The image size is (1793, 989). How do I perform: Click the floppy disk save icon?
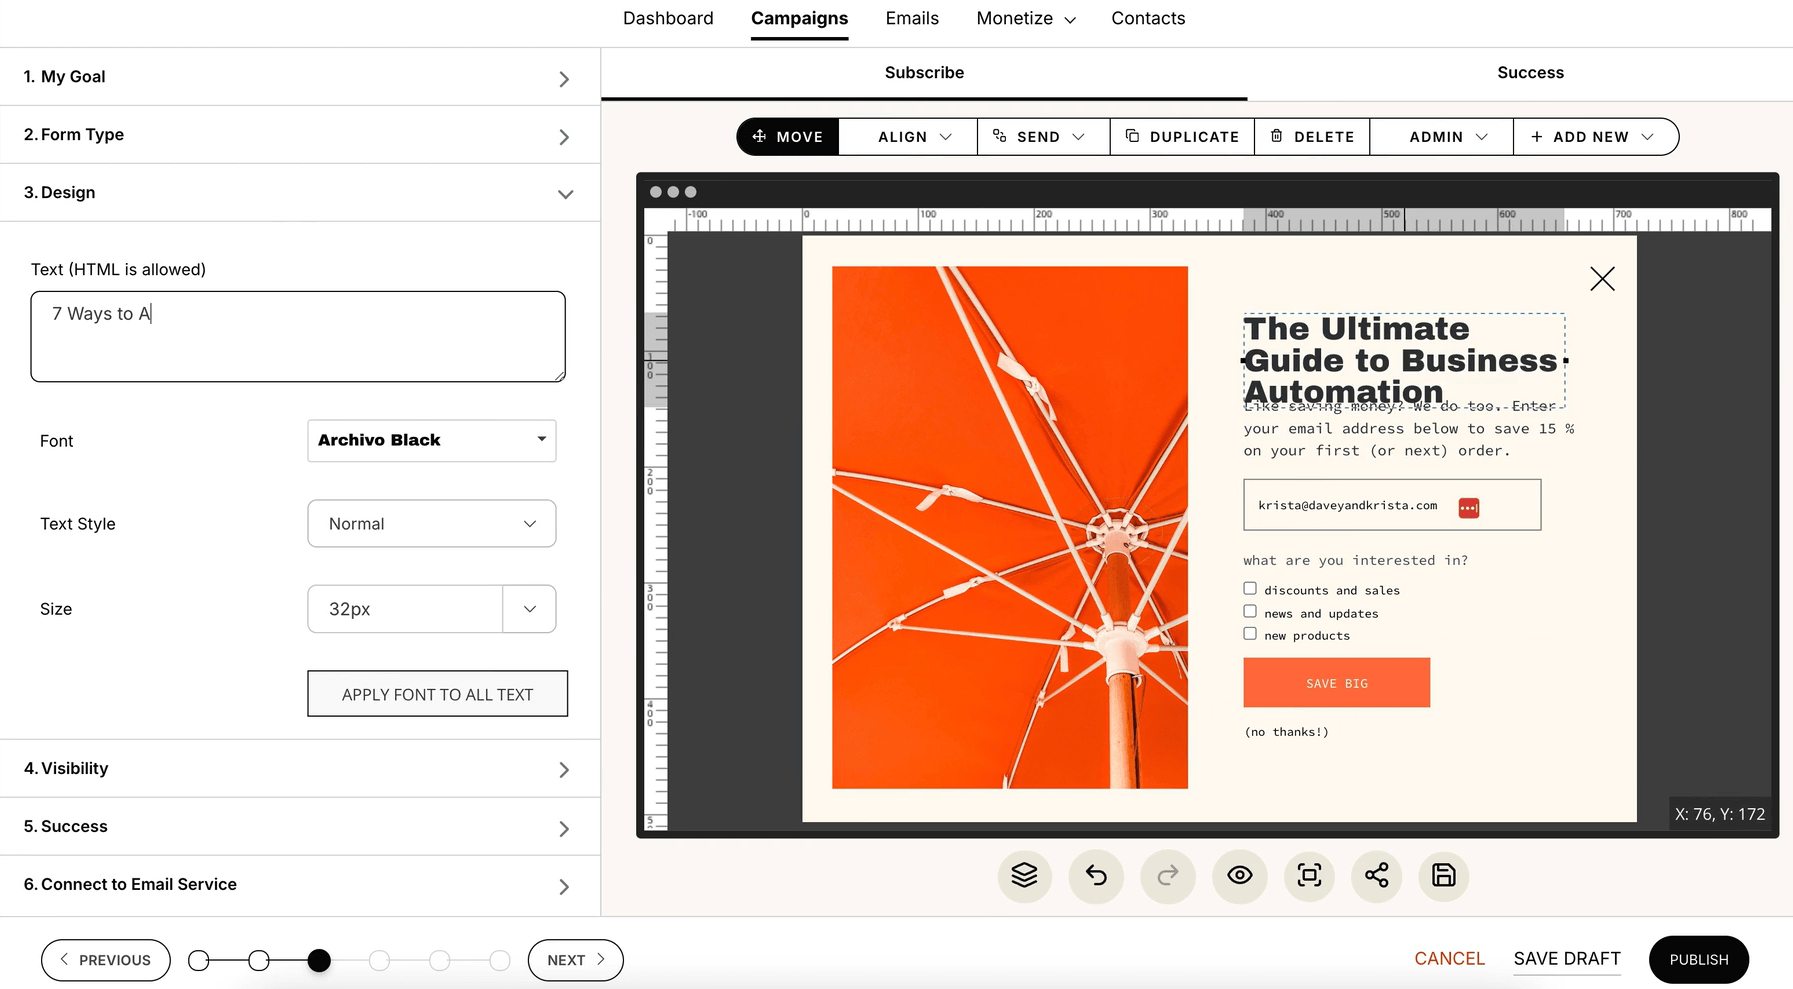1443,876
